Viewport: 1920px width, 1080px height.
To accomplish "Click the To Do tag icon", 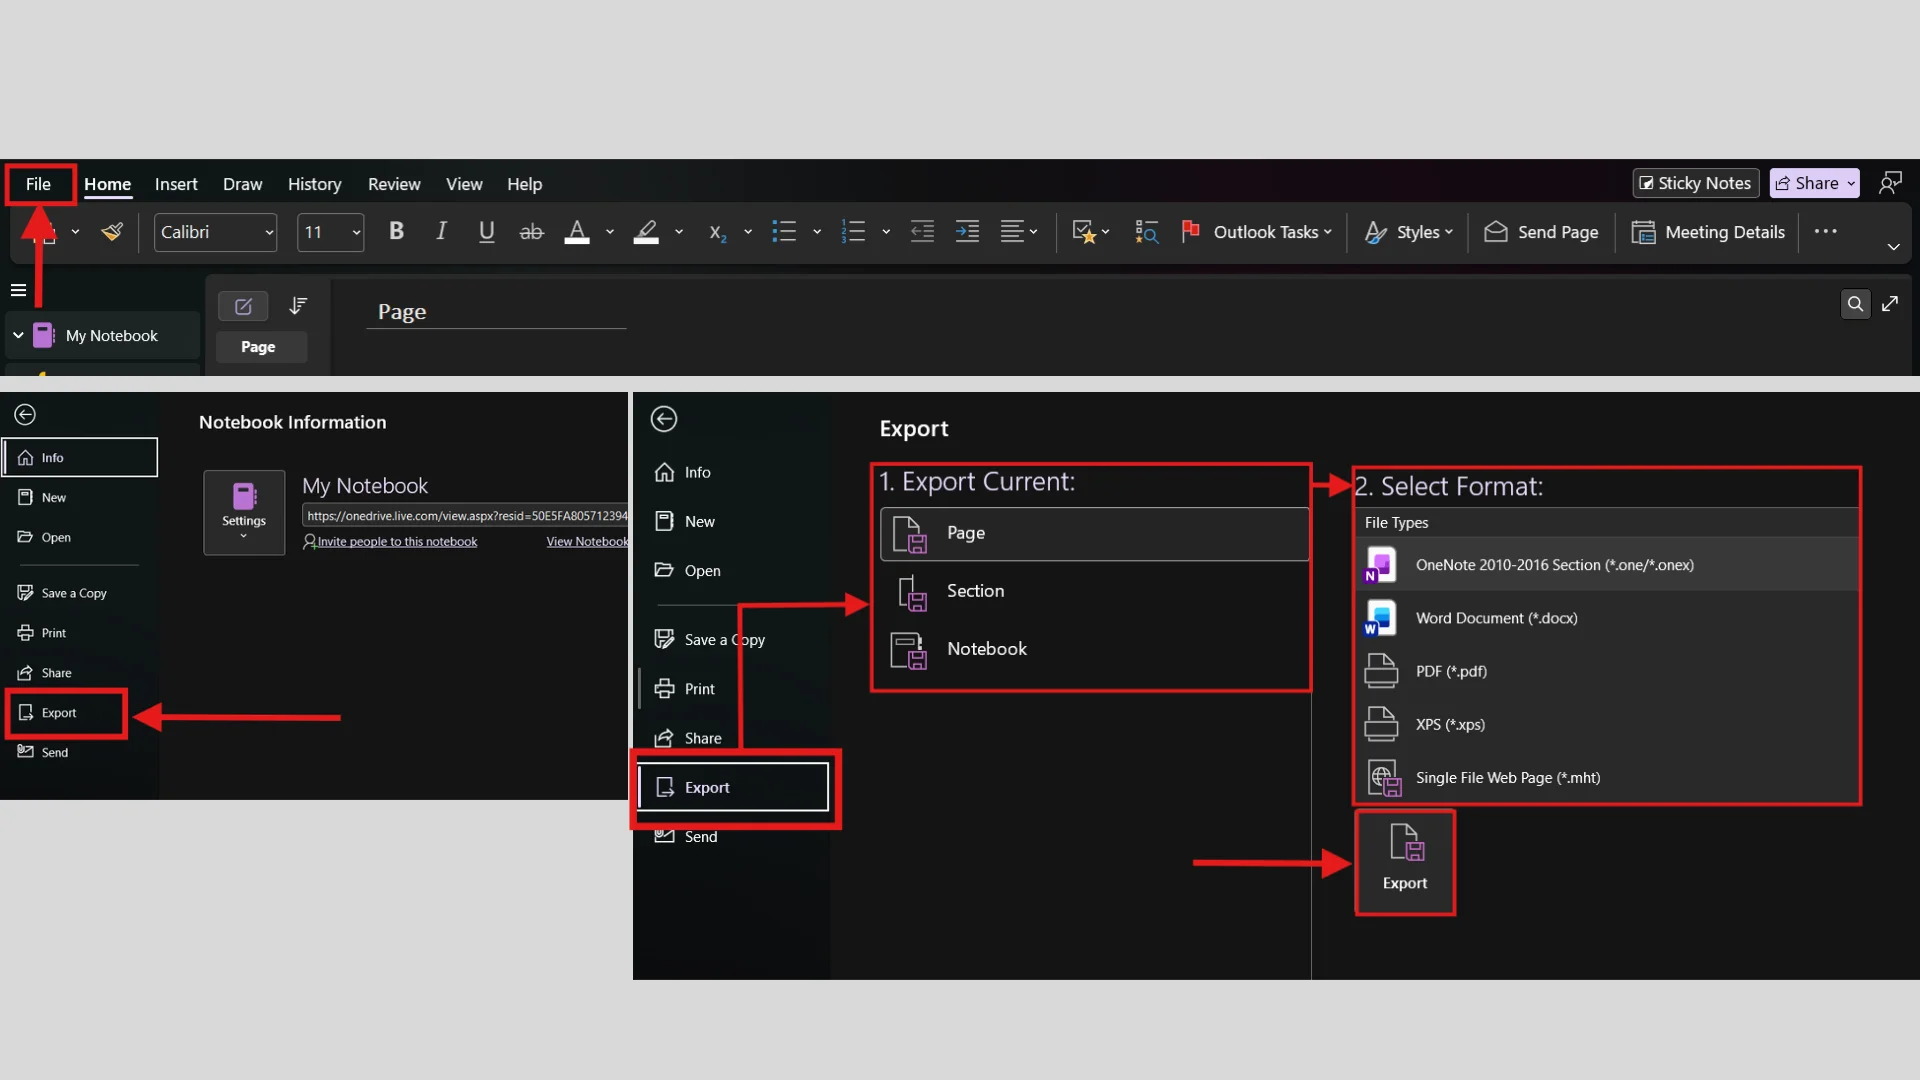I will (1084, 232).
